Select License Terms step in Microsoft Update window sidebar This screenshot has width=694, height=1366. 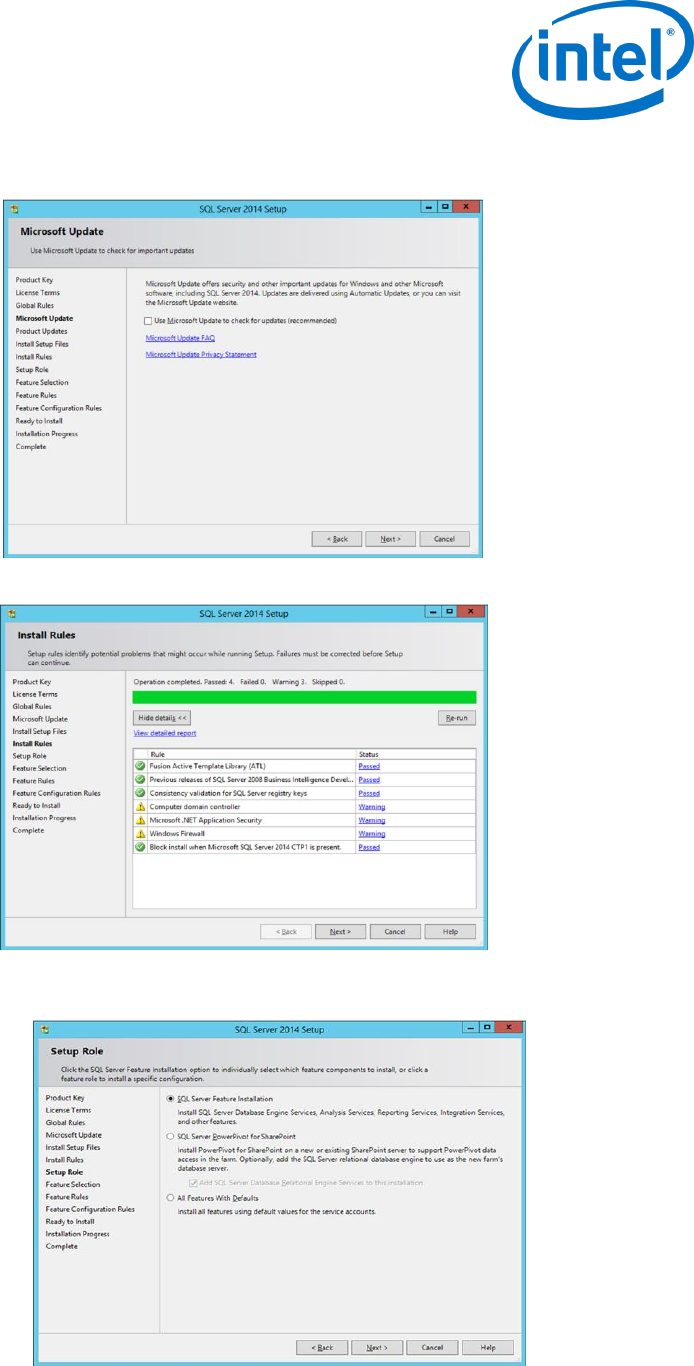pos(37,293)
